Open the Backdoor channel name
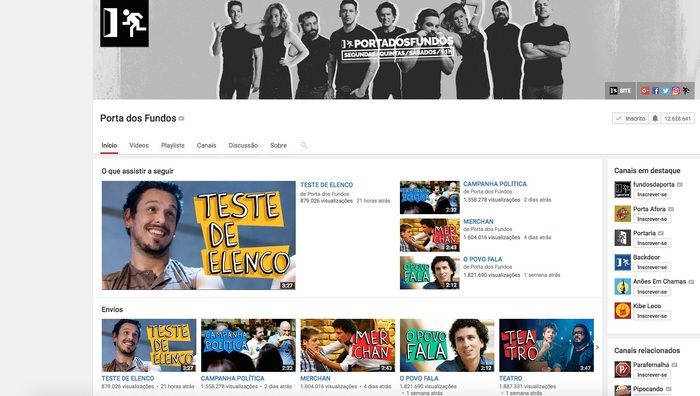 pos(646,257)
